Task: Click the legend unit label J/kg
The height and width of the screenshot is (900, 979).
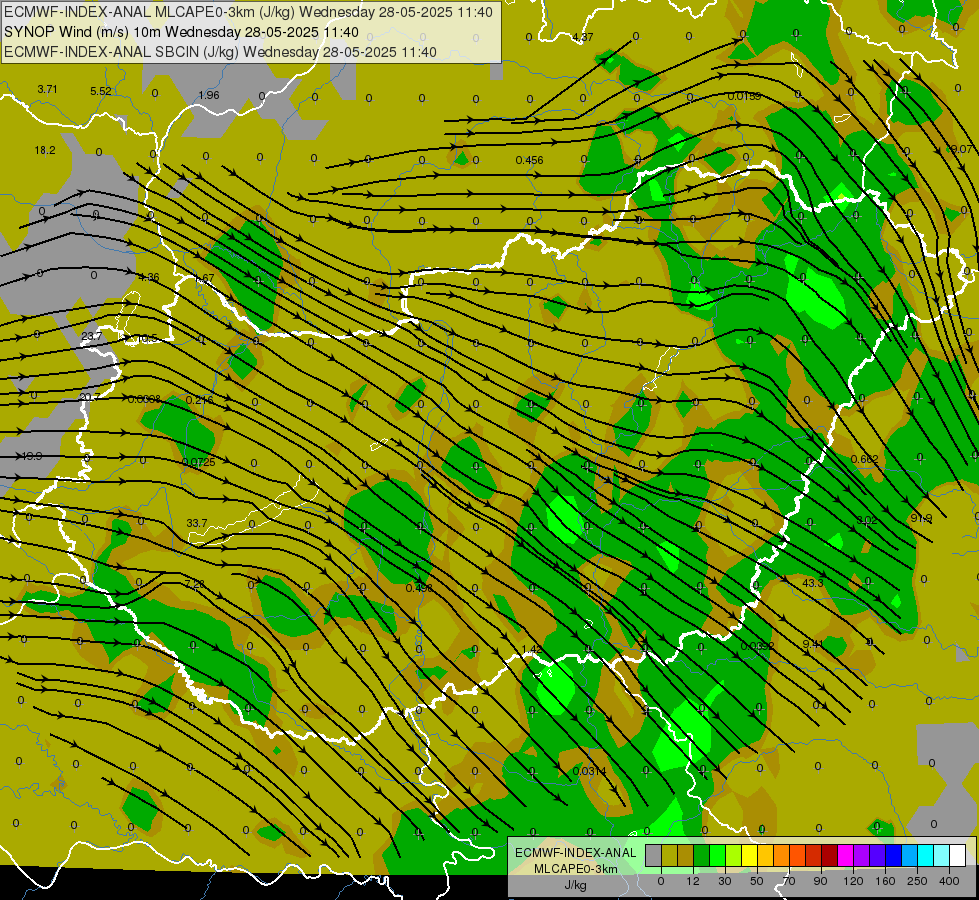Action: (x=575, y=885)
